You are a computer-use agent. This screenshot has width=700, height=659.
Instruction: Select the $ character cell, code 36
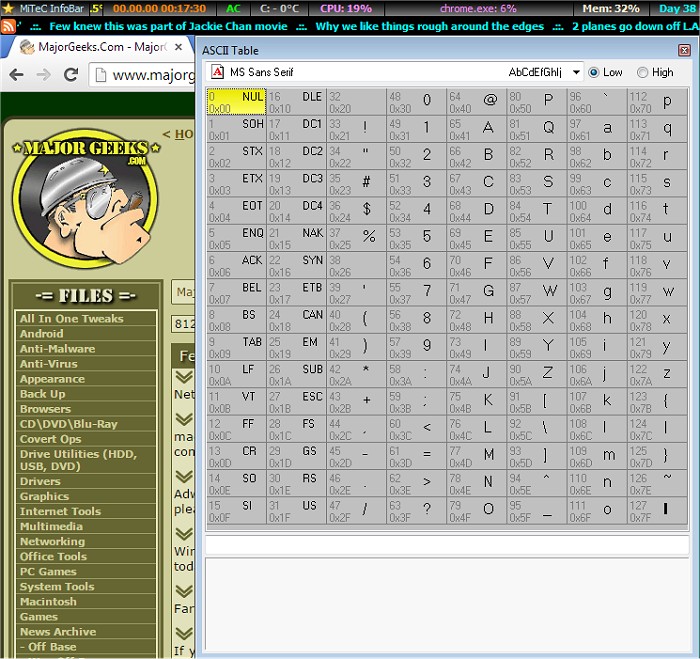[356, 211]
